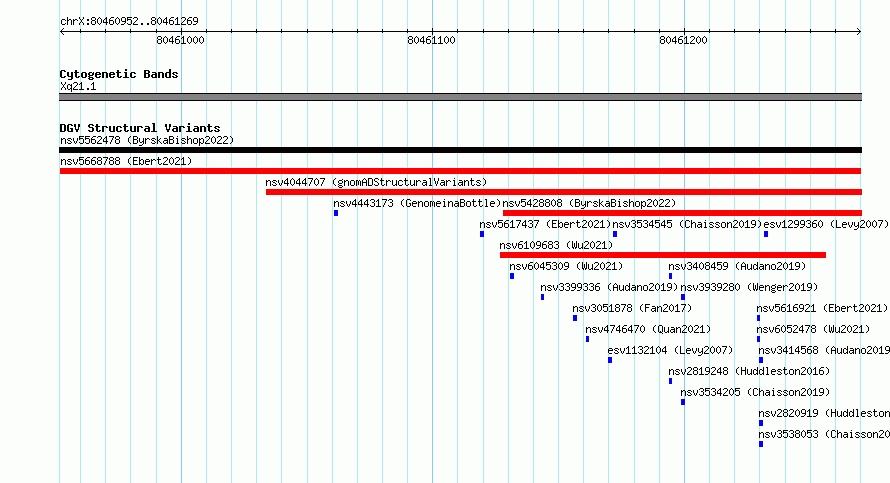Select the red bar under nsv4044707
890x483 pixels.
(564, 192)
